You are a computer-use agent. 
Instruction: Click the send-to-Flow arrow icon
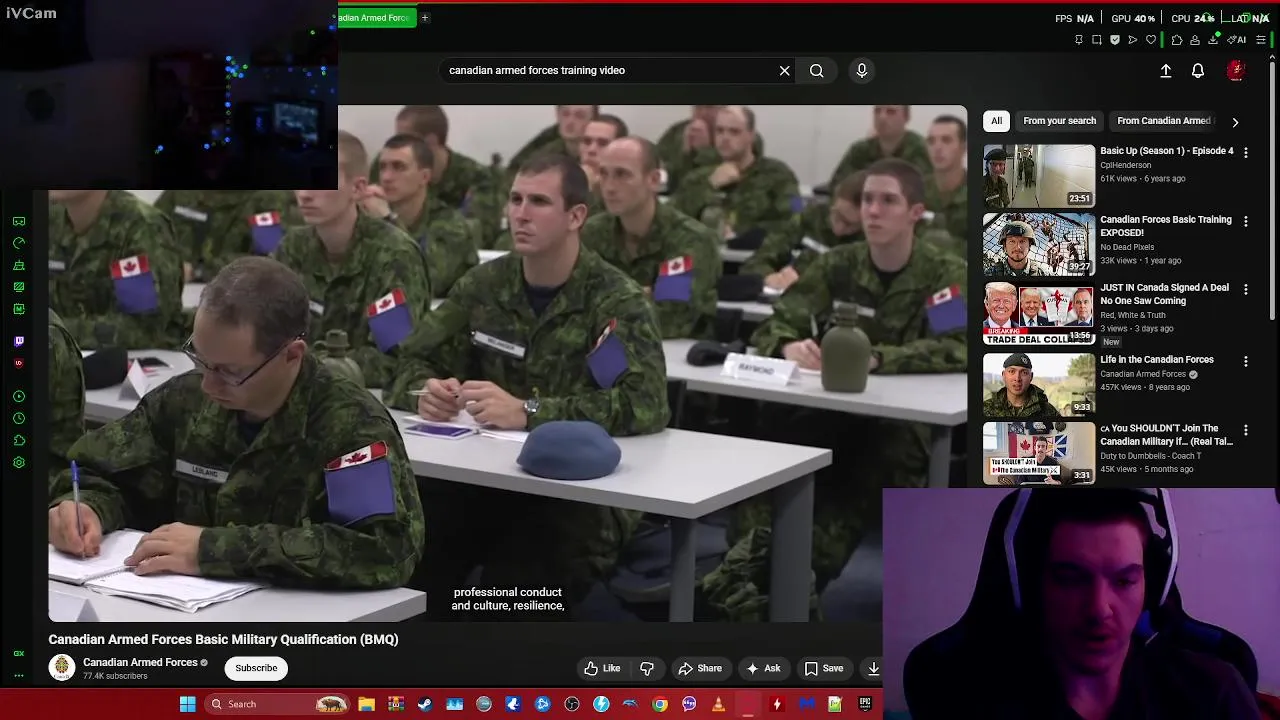pyautogui.click(x=1133, y=40)
